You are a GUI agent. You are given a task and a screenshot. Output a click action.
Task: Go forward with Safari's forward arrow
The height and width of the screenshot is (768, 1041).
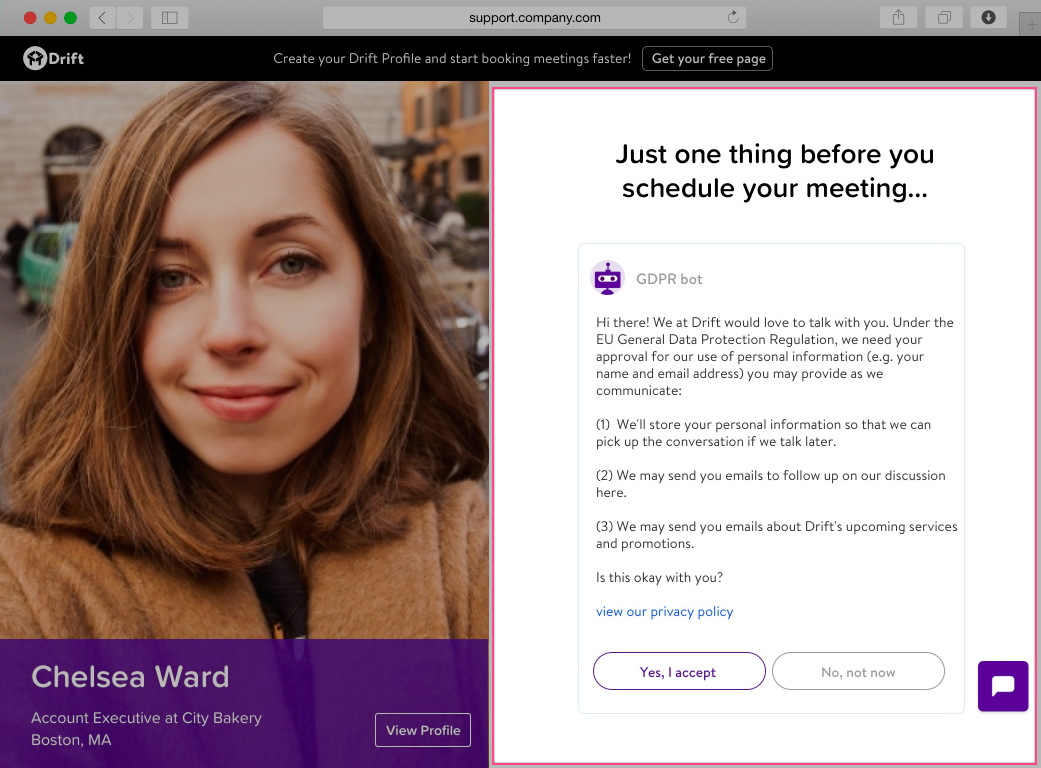(130, 18)
